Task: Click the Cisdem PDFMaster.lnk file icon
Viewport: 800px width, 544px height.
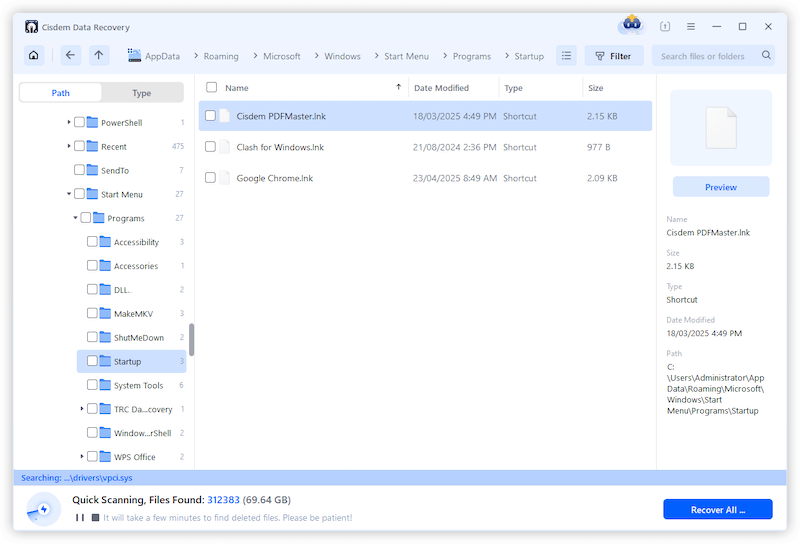Action: (x=224, y=116)
